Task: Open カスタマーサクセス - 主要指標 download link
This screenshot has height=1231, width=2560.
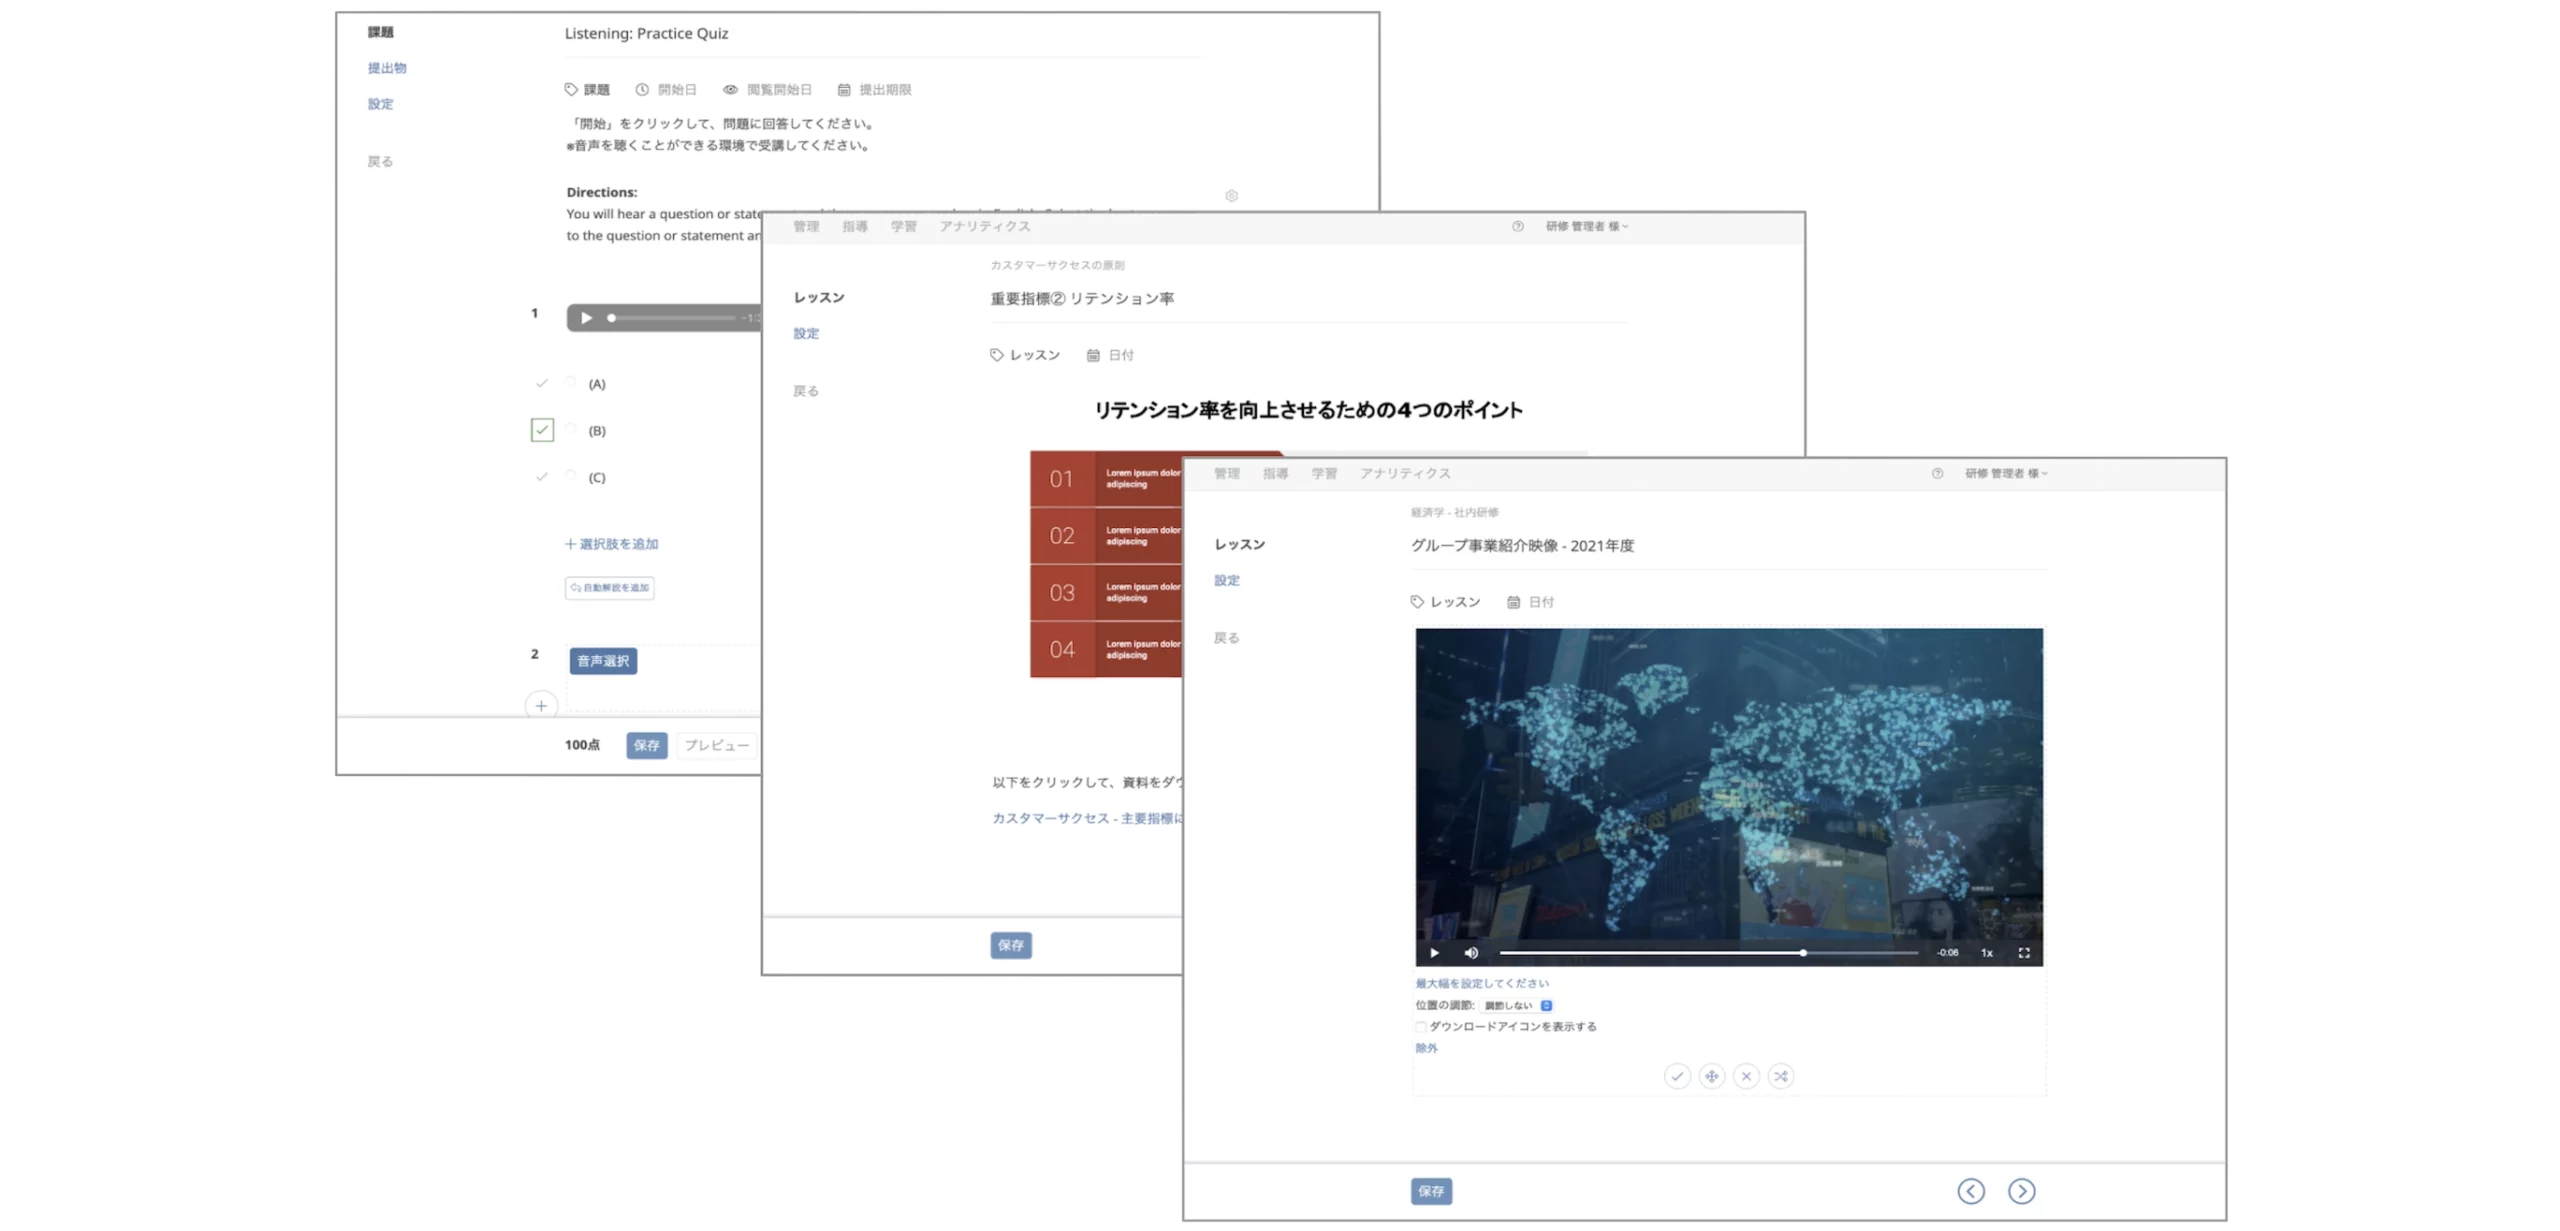Action: [x=1086, y=817]
